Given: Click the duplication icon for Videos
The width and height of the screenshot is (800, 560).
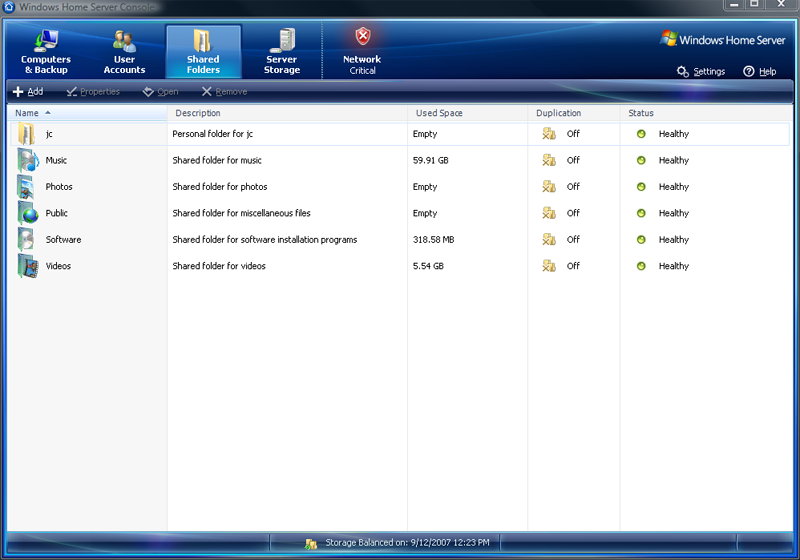Looking at the screenshot, I should 549,266.
